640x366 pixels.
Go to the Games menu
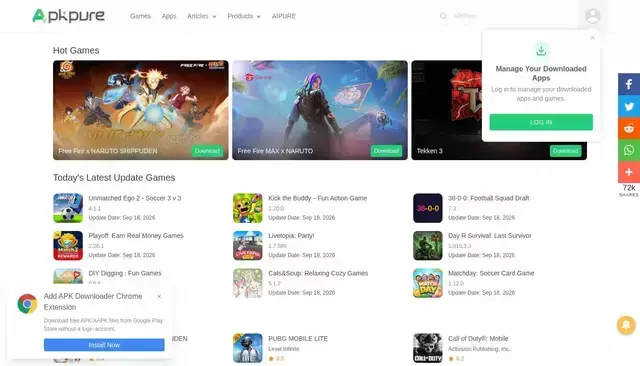click(x=140, y=16)
